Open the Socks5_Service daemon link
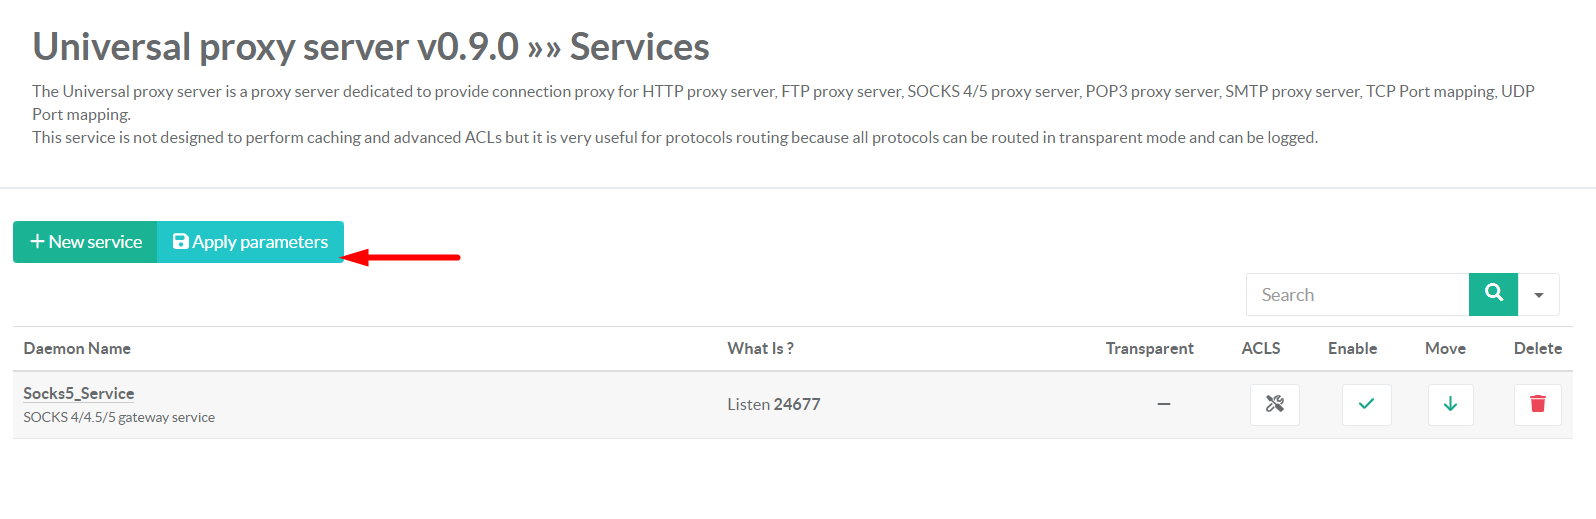This screenshot has width=1596, height=519. 79,393
